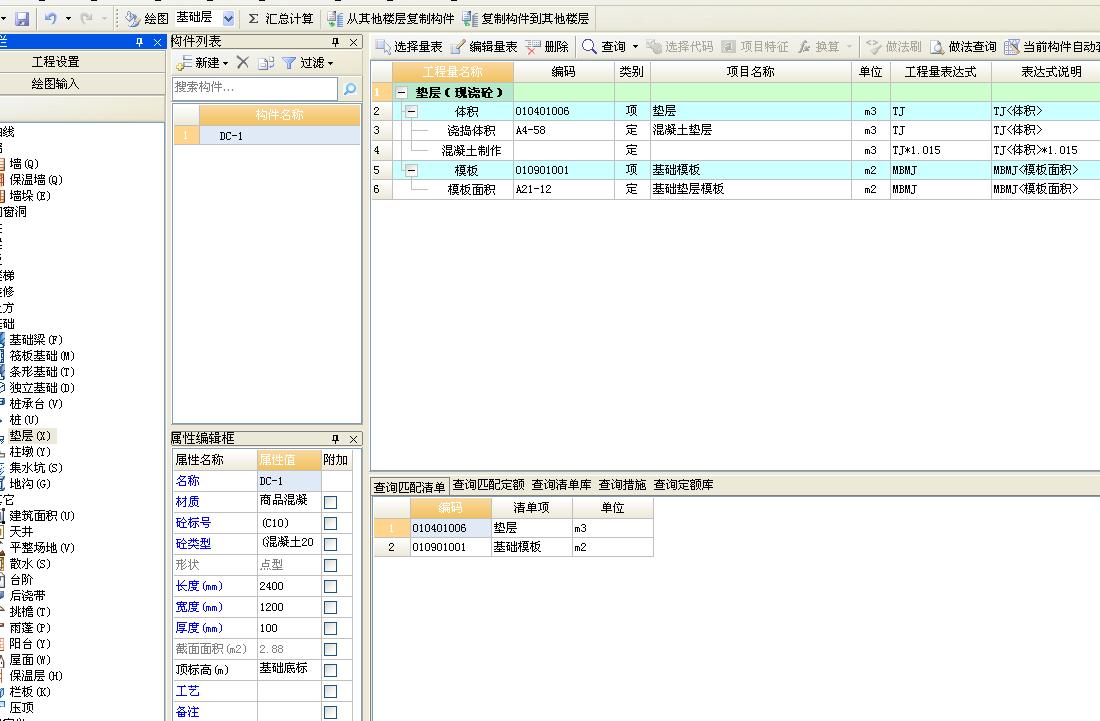Select 建筑面积(U) in component tree

41,516
